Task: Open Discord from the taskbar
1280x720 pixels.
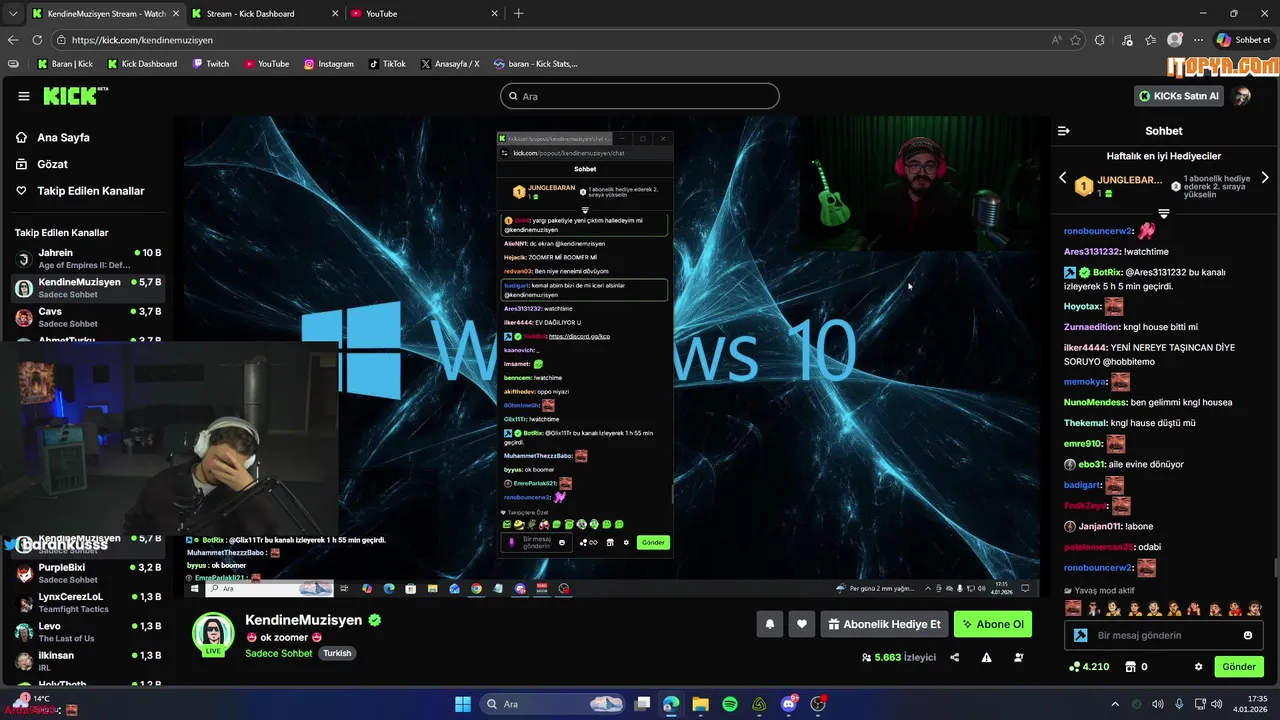Action: (789, 704)
